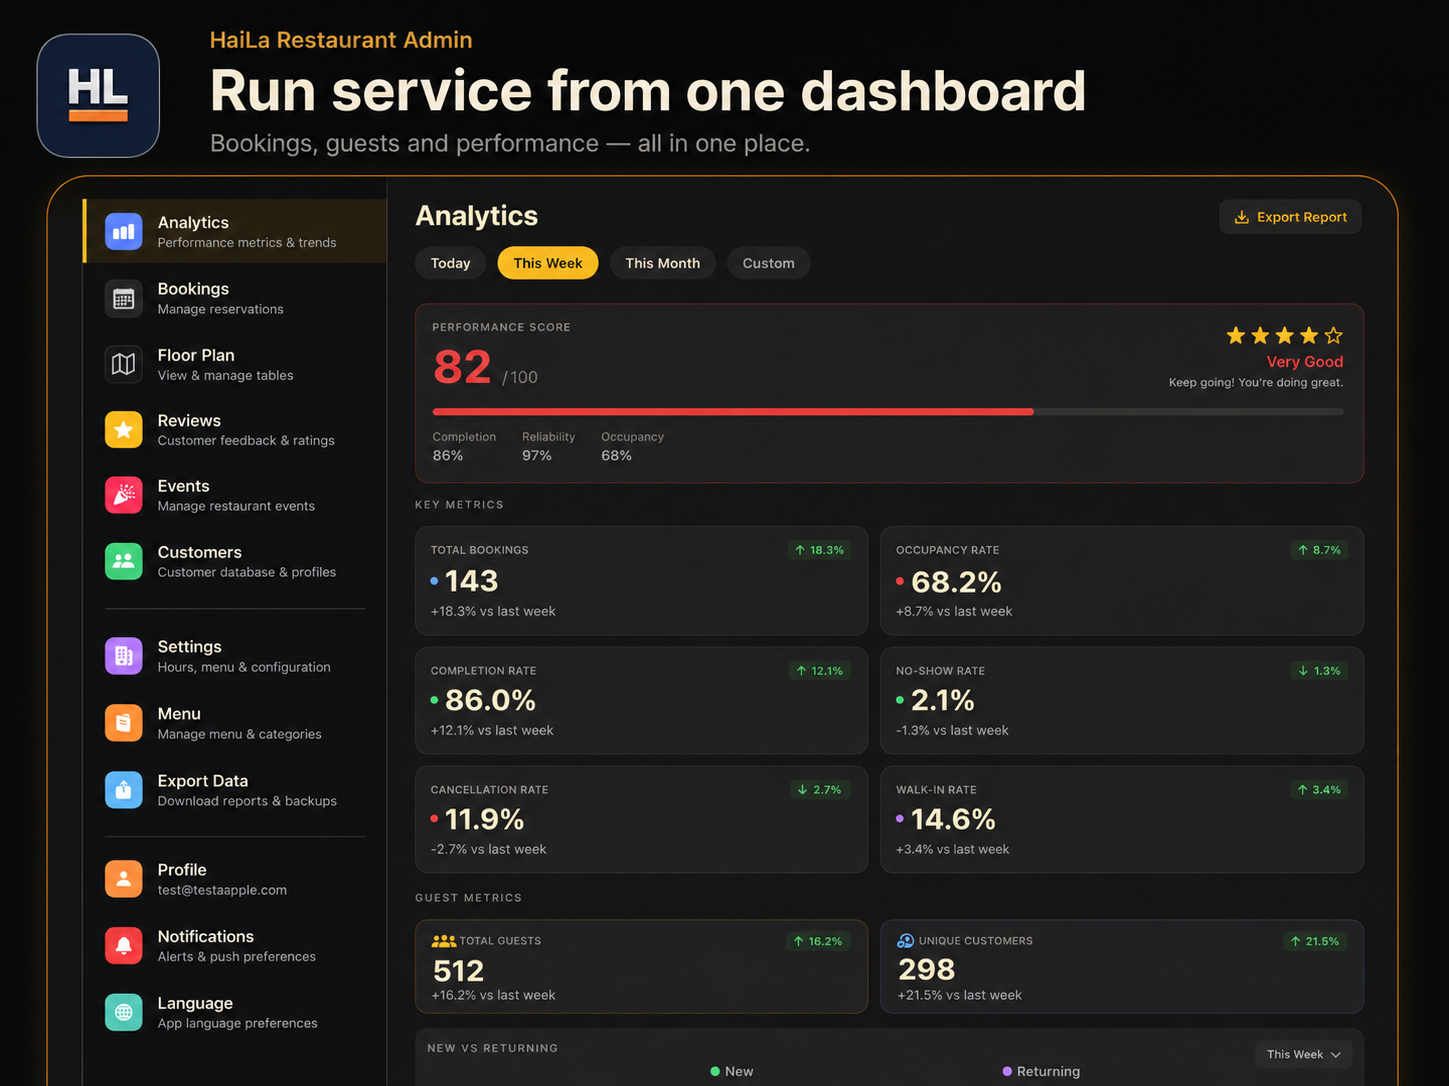Click the Events party popper icon

tap(123, 495)
